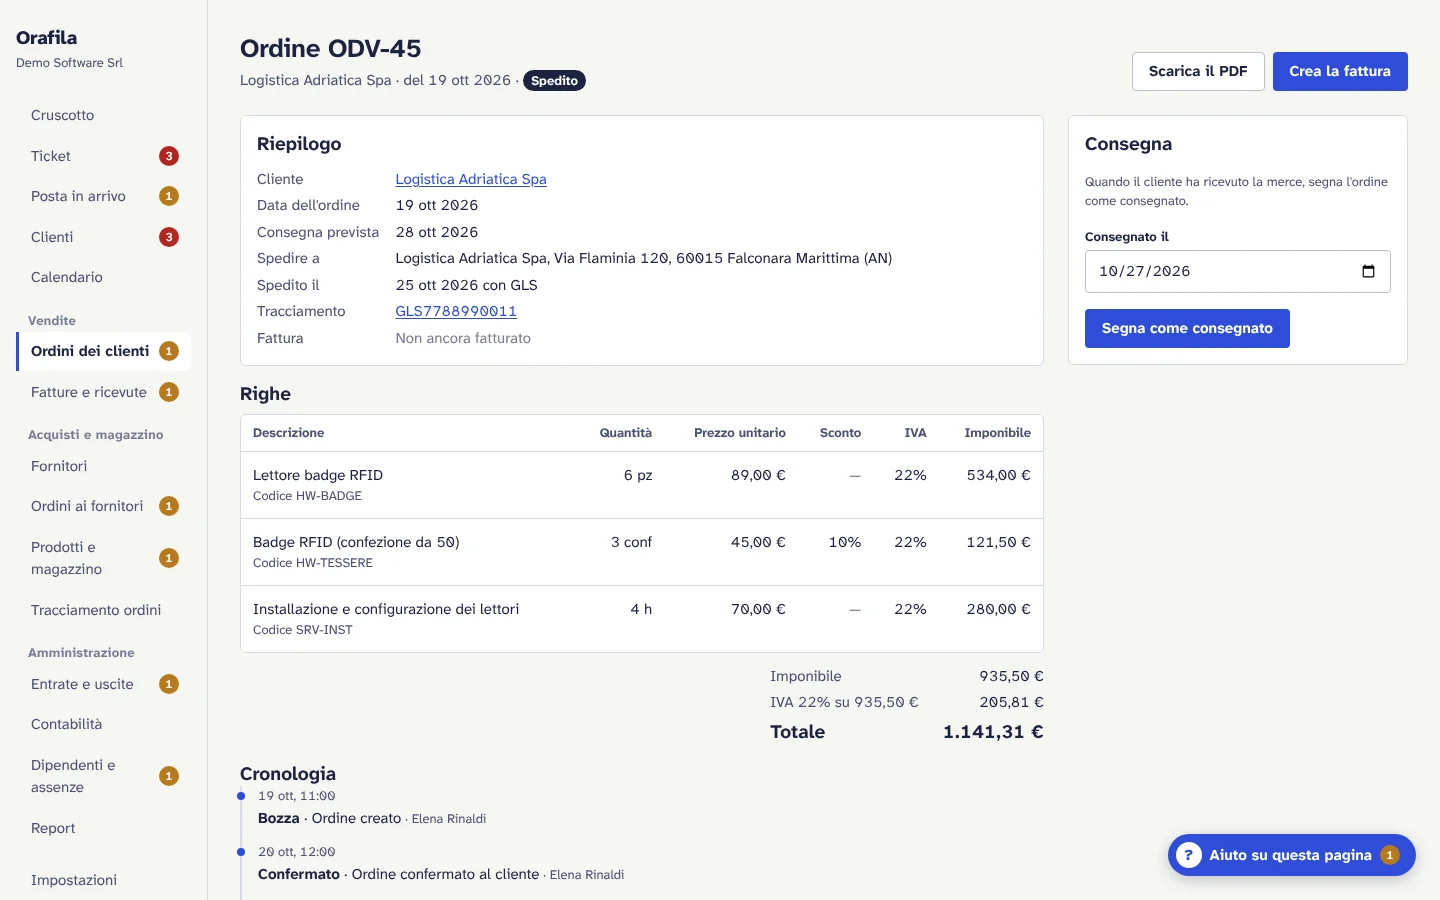
Task: Click the Quantità column header
Action: pyautogui.click(x=626, y=433)
